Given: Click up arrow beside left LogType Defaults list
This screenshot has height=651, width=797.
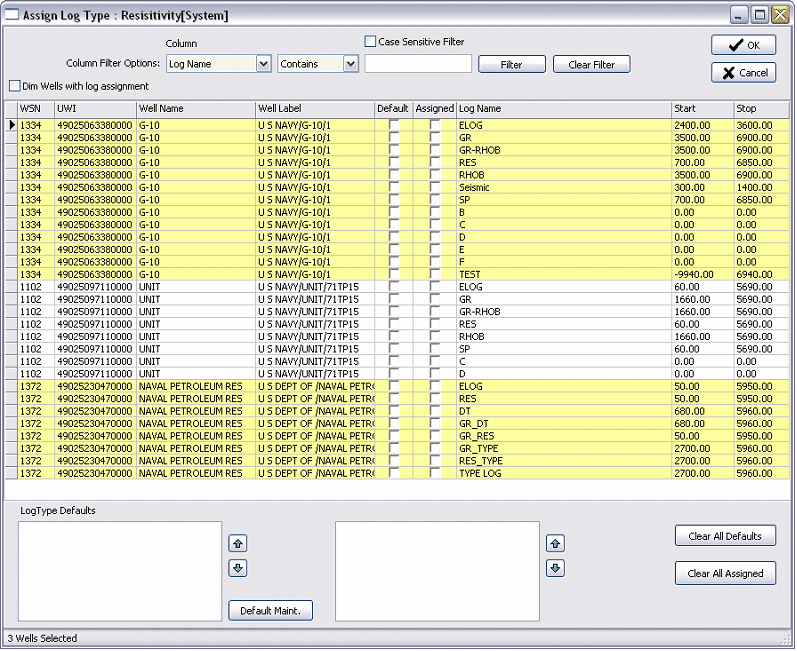Looking at the screenshot, I should [238, 544].
